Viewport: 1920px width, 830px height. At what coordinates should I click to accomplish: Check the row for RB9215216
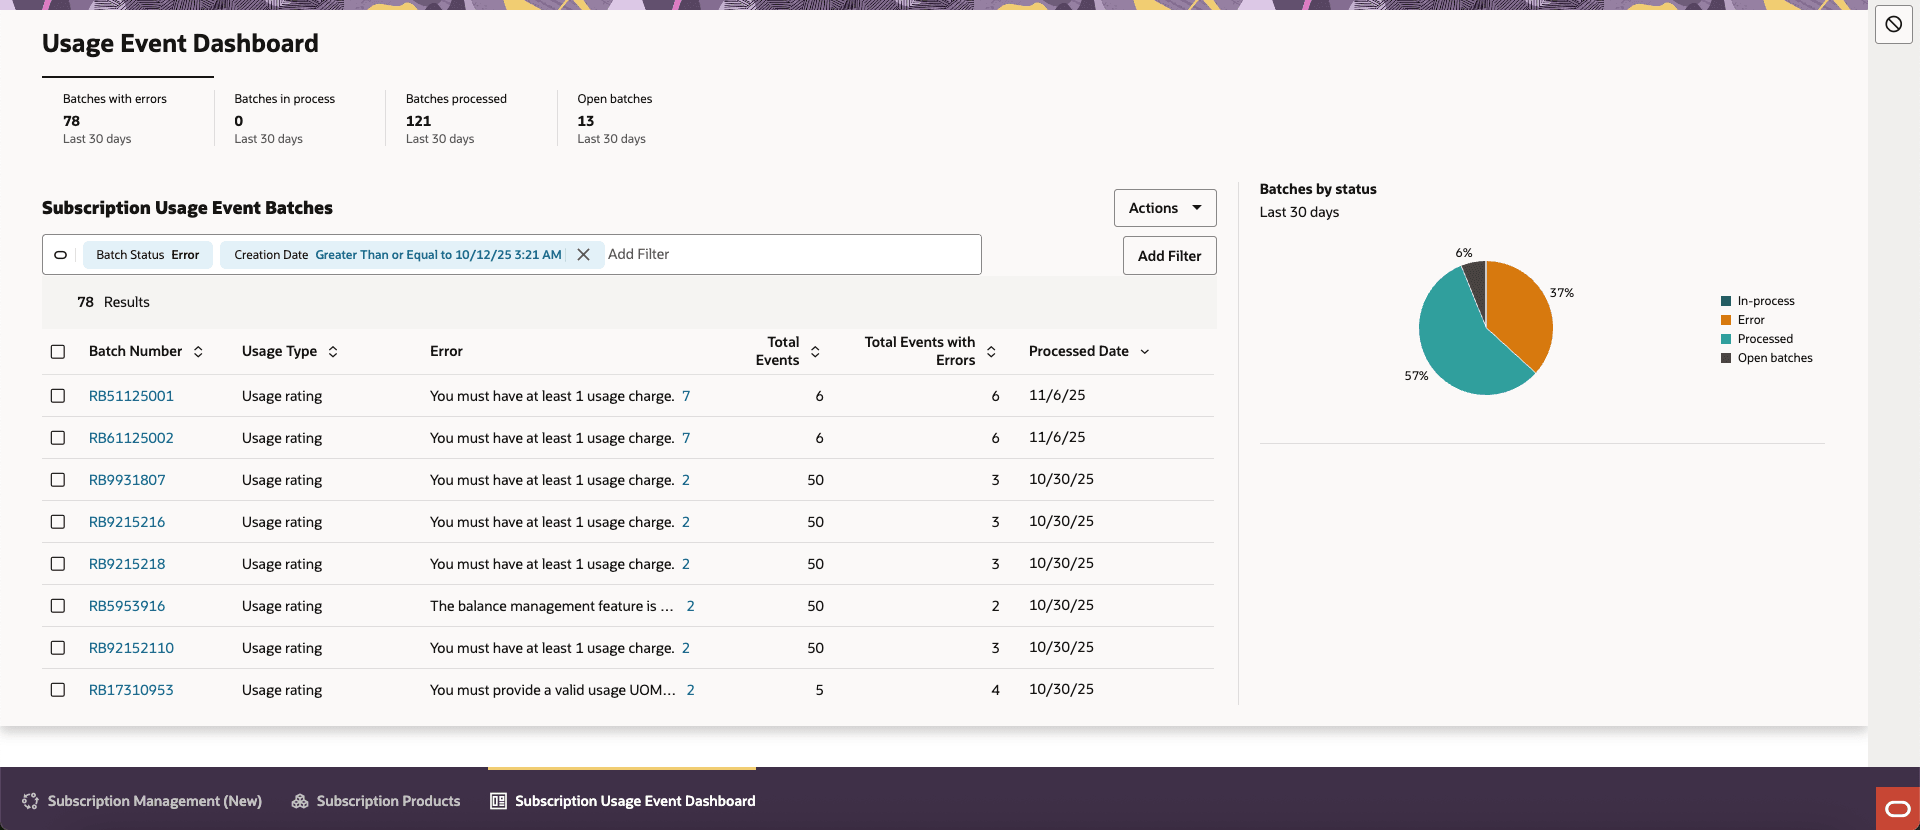[x=58, y=522]
